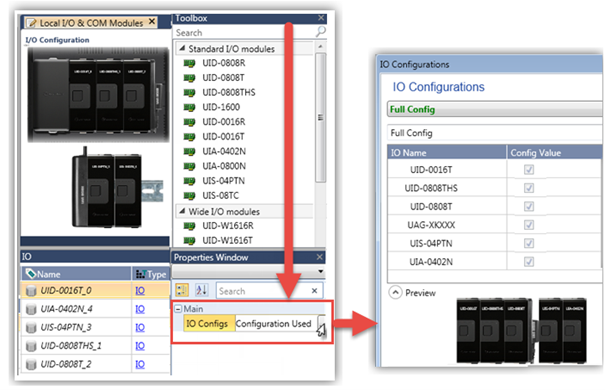Choose the UIS-04PTN toolbox module icon
This screenshot has height=390, width=605.
[x=189, y=181]
